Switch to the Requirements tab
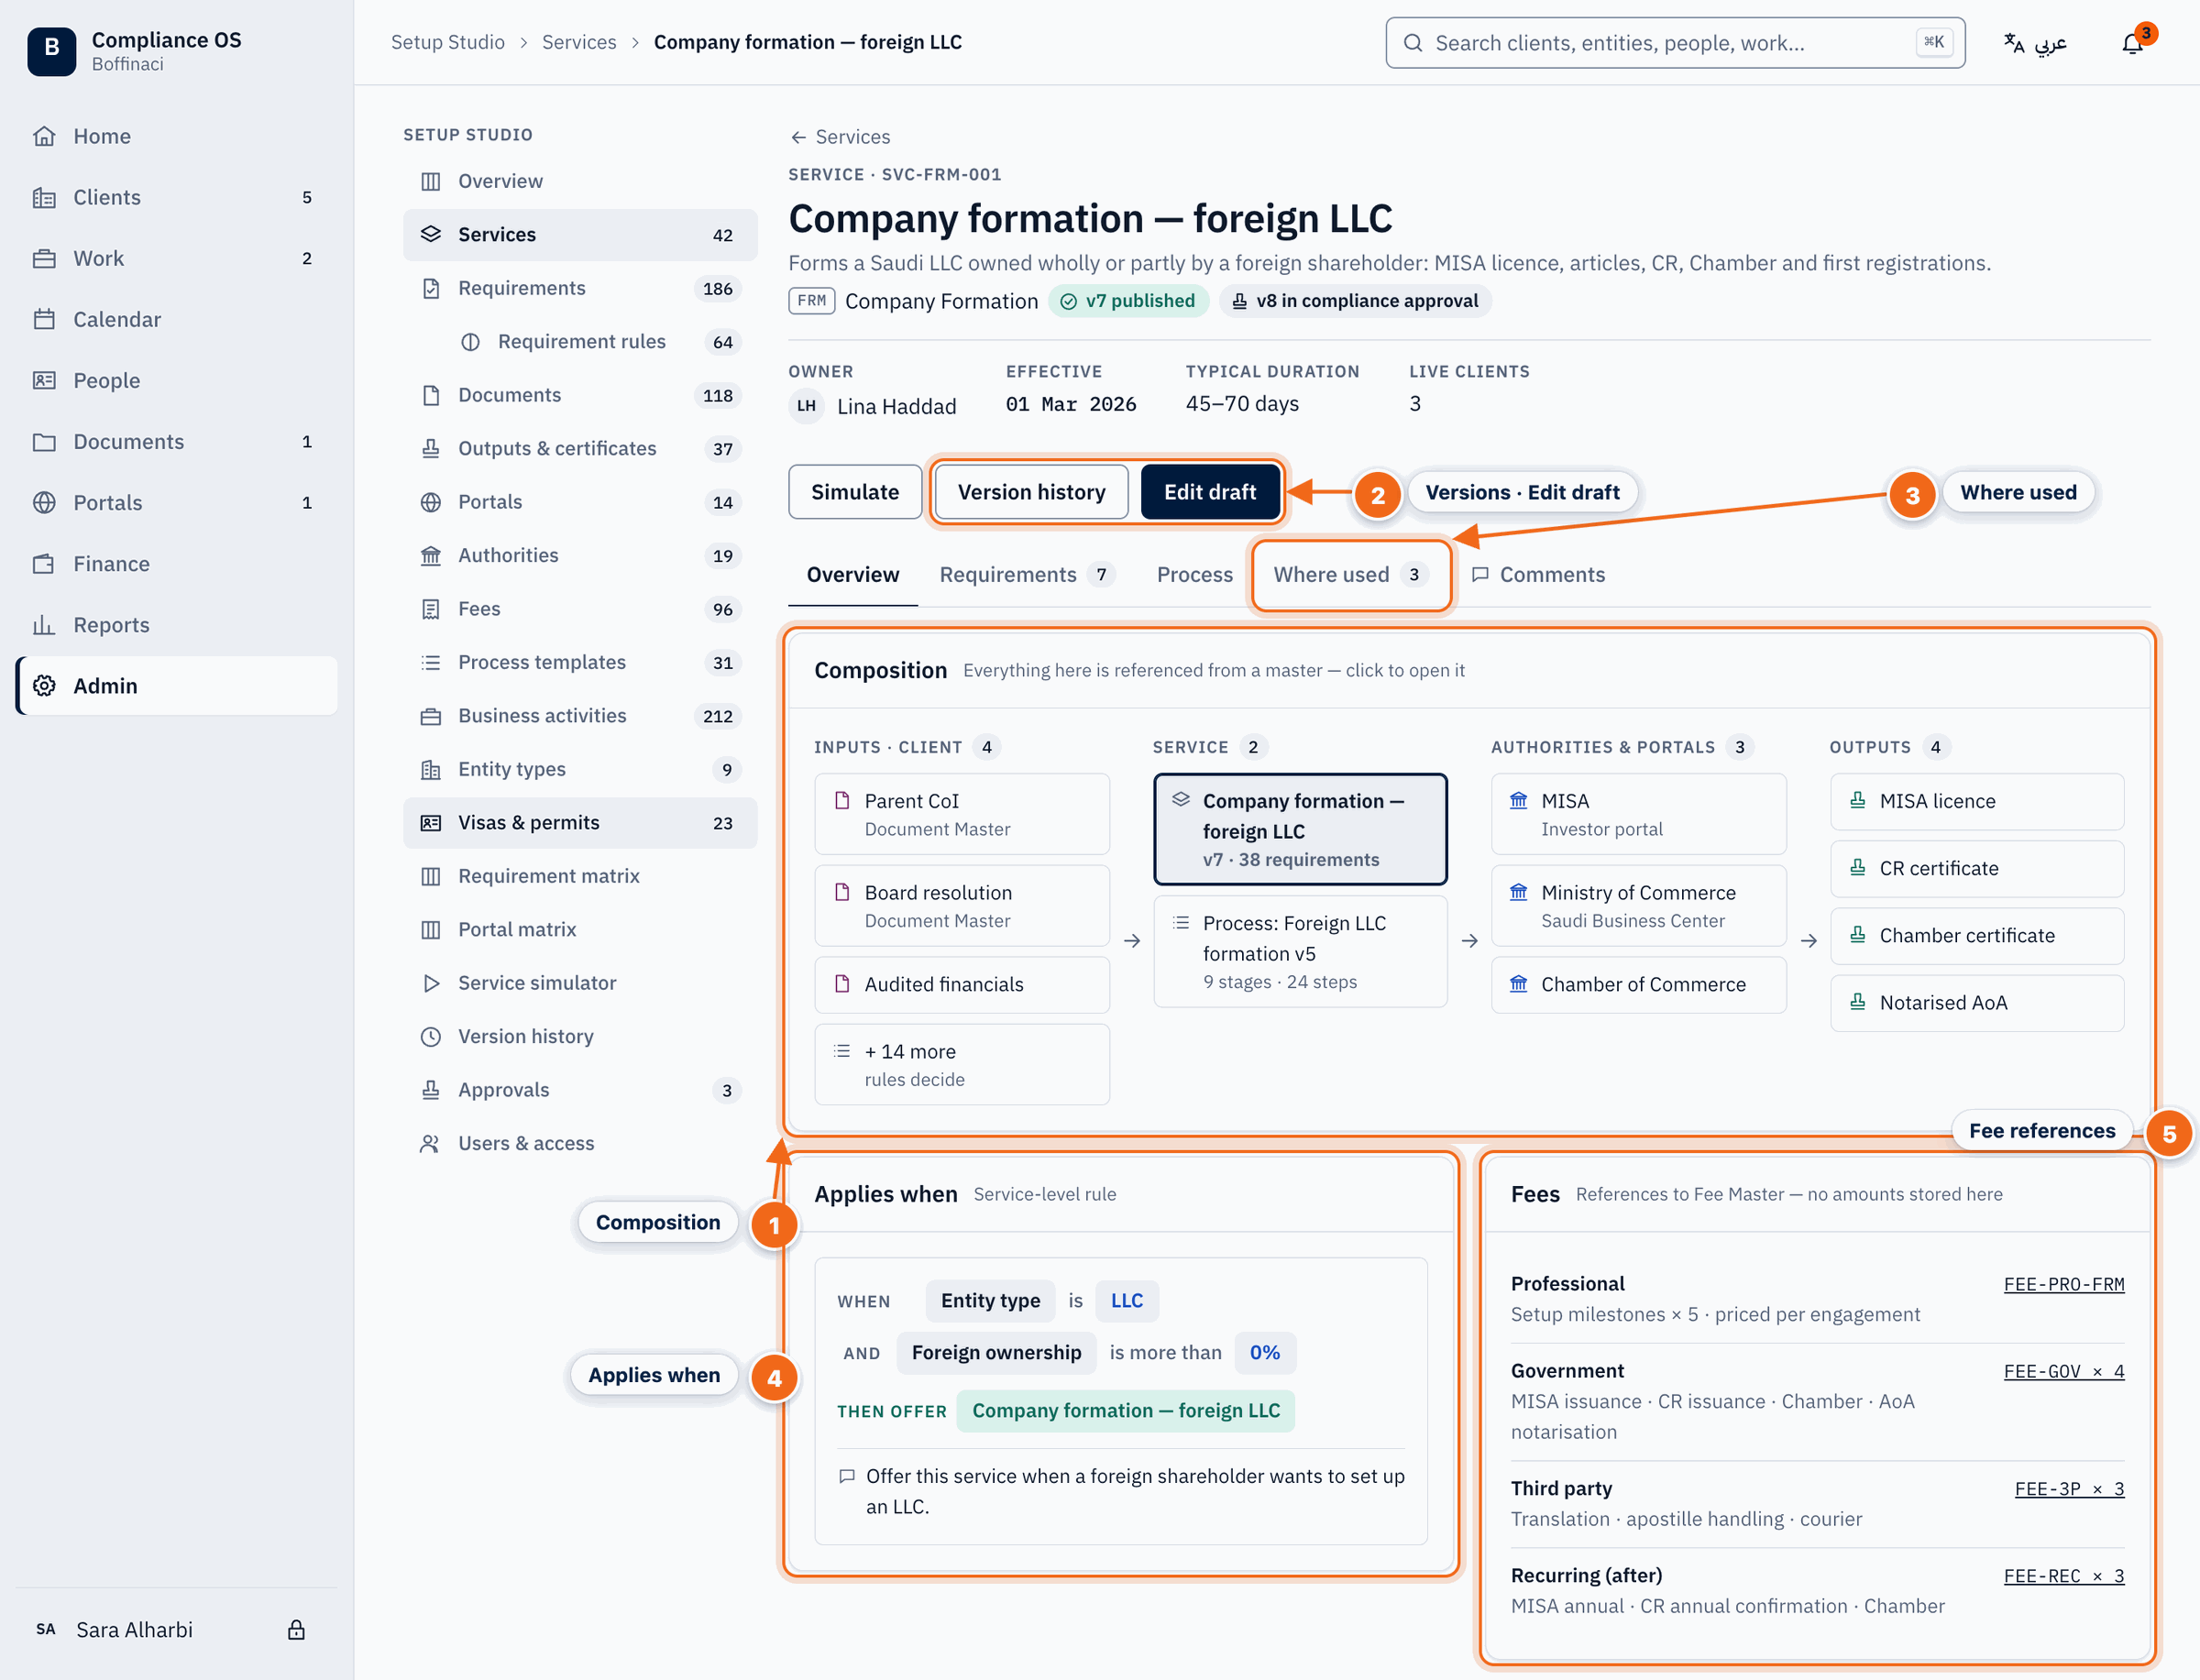 tap(1026, 574)
